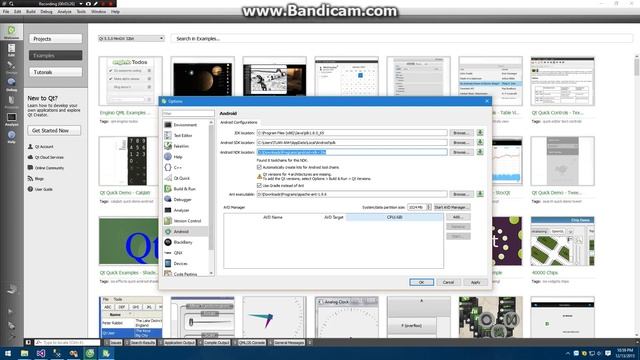Open Window menu
The image size is (640, 360).
click(98, 12)
